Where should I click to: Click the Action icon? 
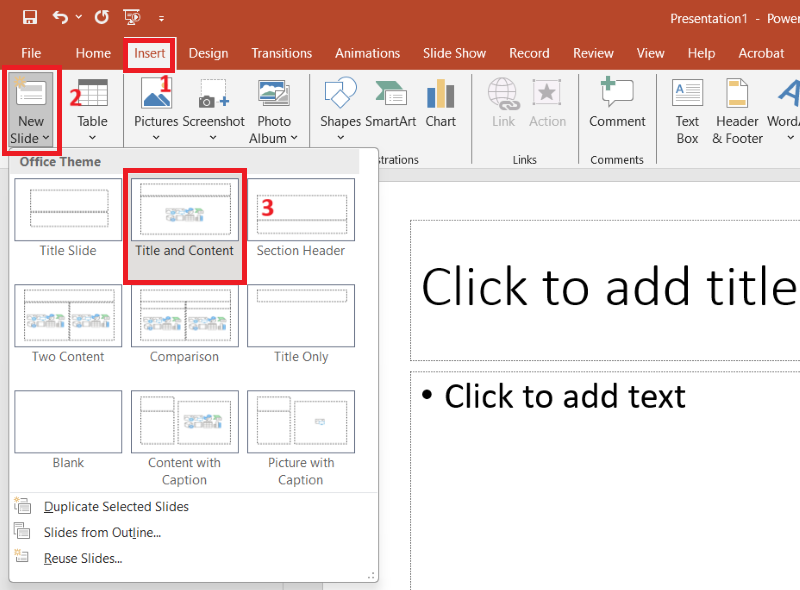(x=547, y=102)
